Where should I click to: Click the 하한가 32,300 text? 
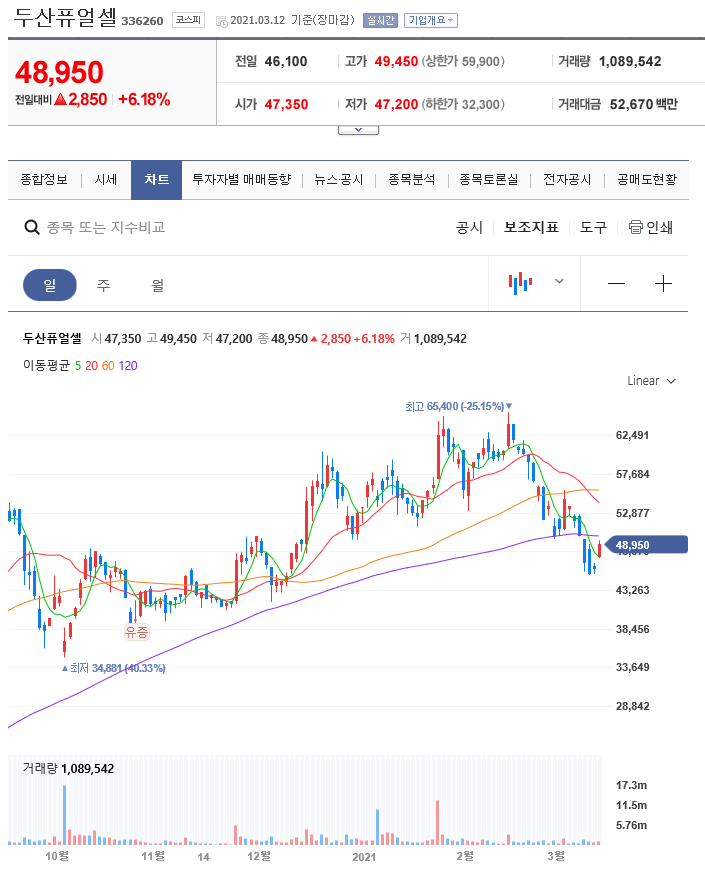(463, 104)
